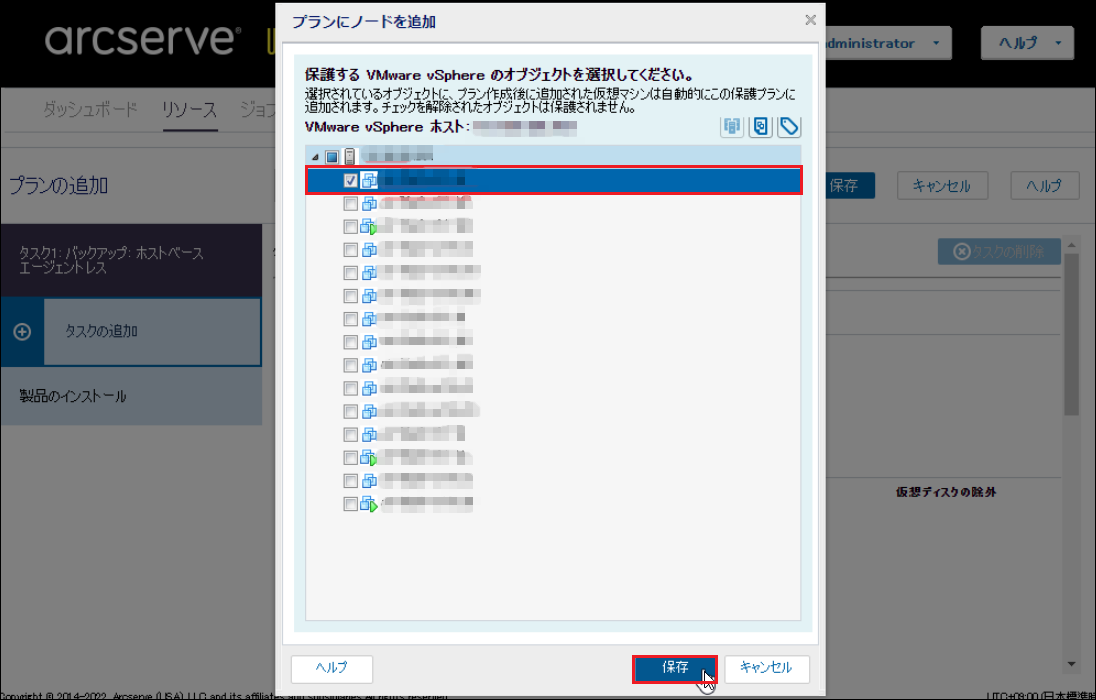The width and height of the screenshot is (1096, 700).
Task: Click the VMware vSphere ホスト: label
Action: [x=387, y=127]
